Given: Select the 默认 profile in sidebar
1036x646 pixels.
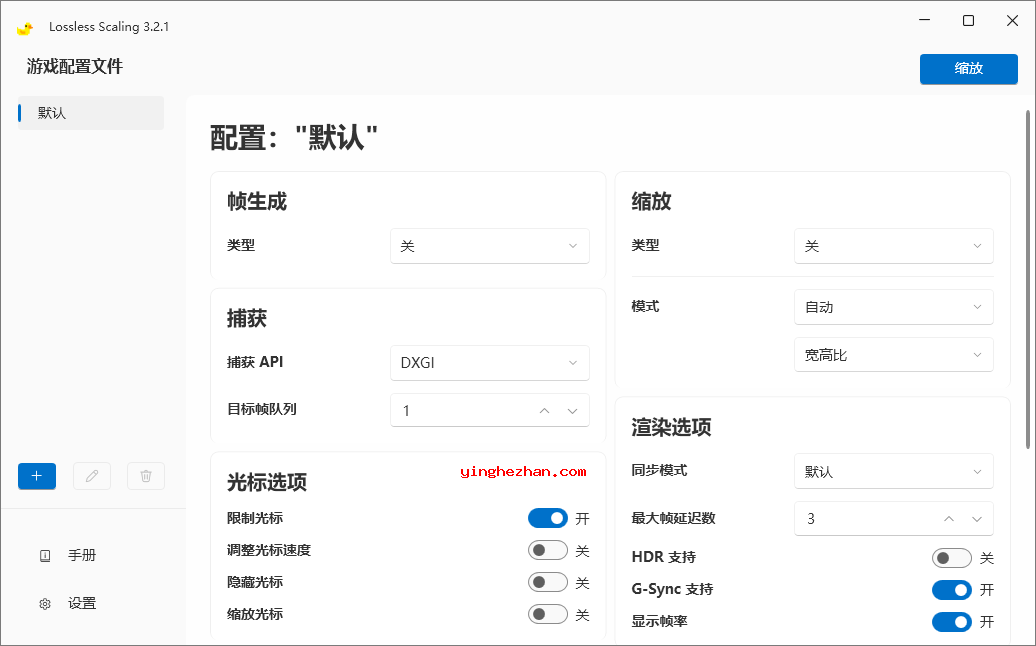Looking at the screenshot, I should (91, 113).
